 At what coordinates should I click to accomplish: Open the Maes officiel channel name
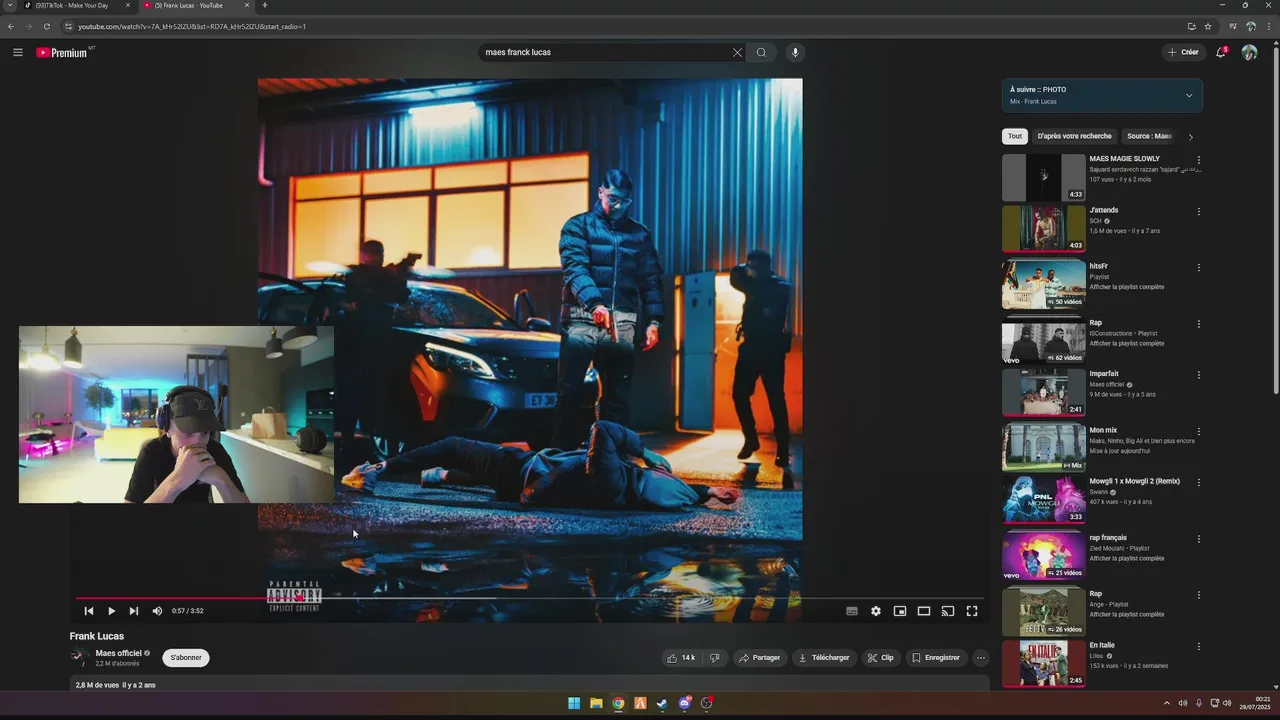[118, 653]
